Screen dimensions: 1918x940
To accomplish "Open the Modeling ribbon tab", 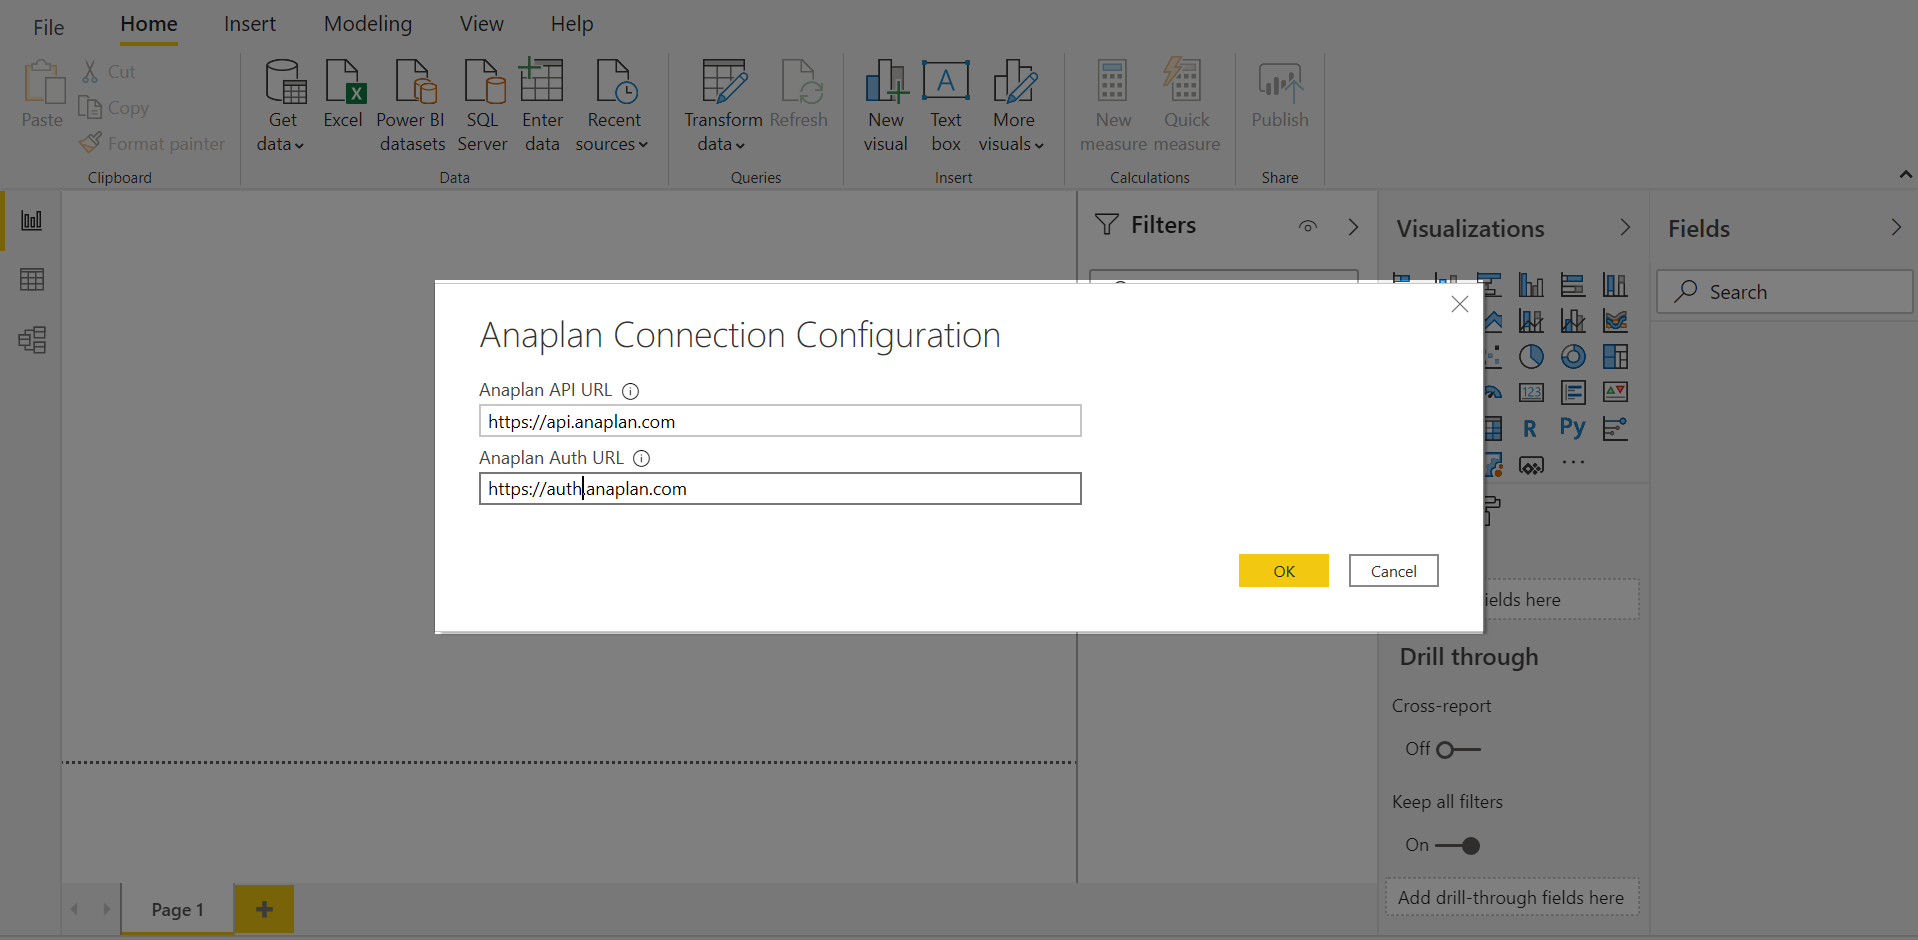I will (368, 24).
